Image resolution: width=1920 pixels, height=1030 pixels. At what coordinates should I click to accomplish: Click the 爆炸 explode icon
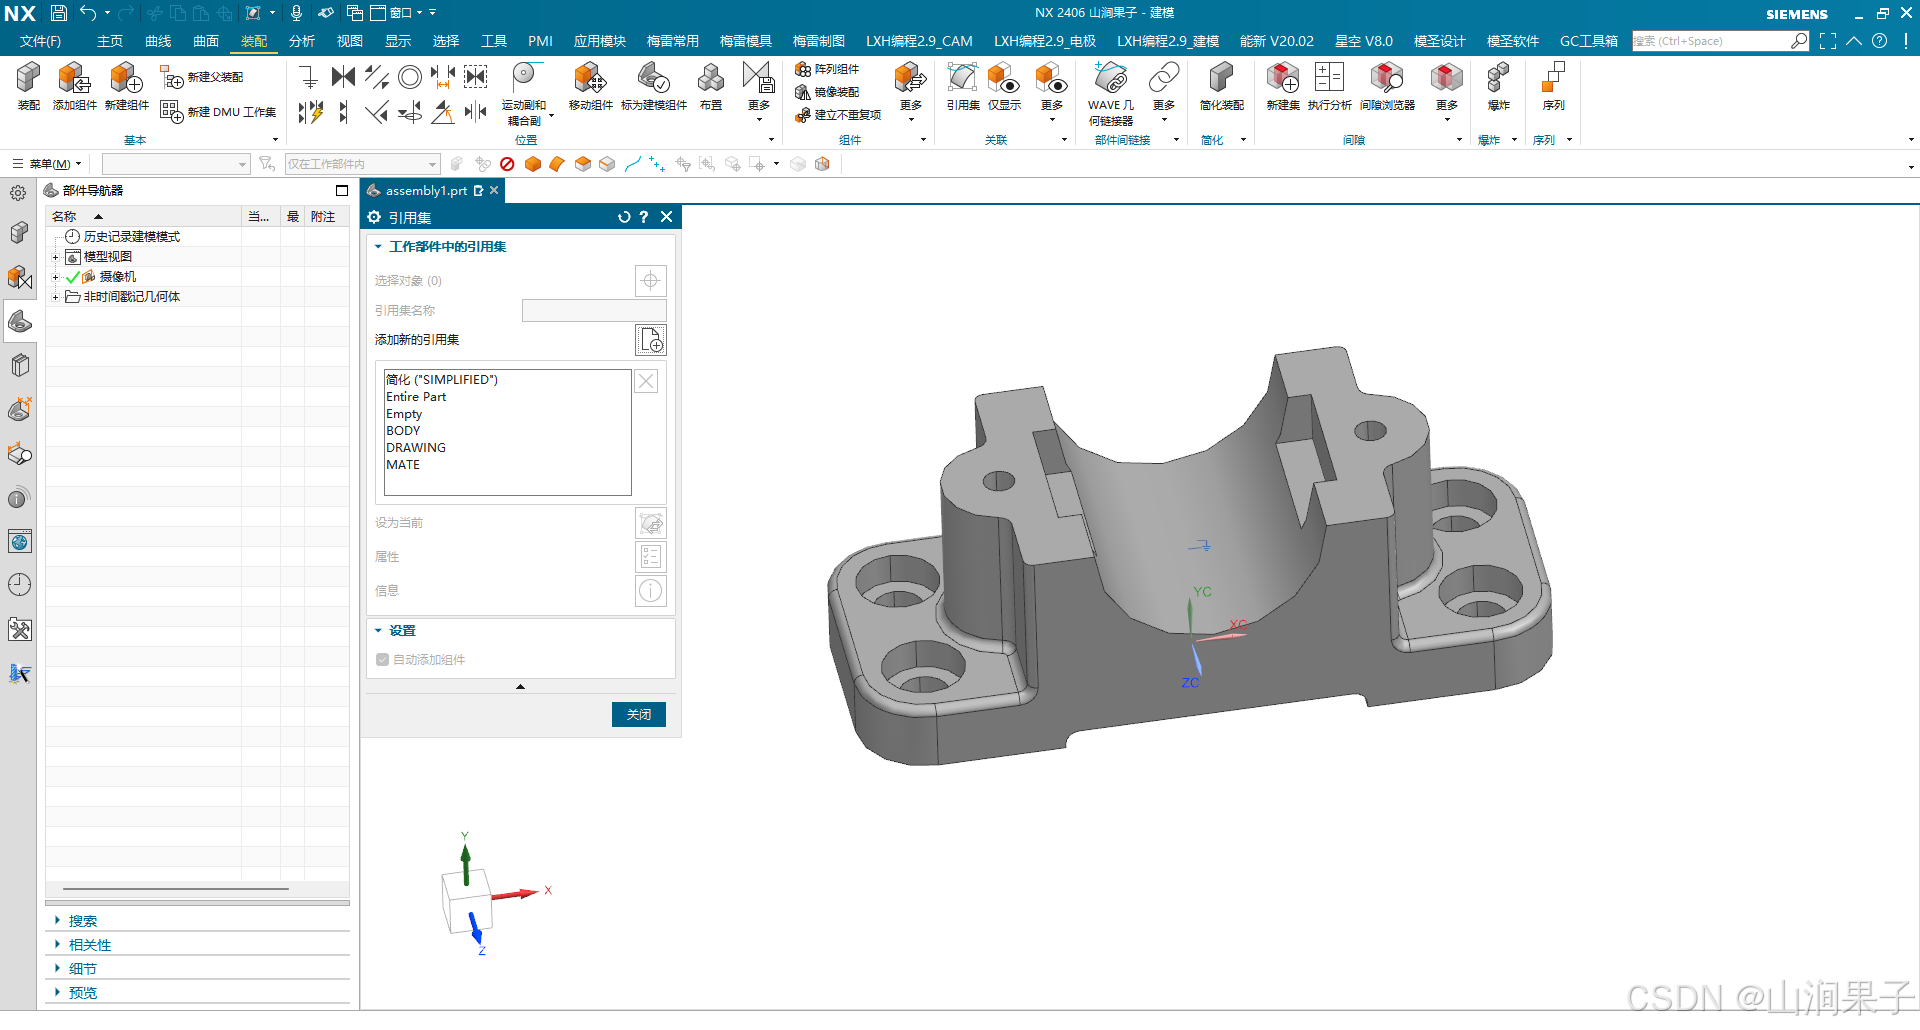click(x=1498, y=85)
